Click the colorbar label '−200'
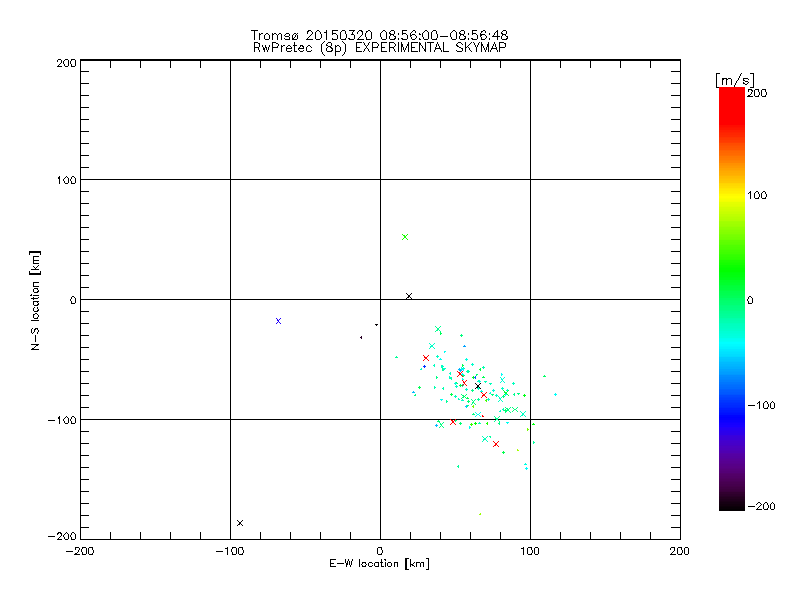 coord(761,506)
